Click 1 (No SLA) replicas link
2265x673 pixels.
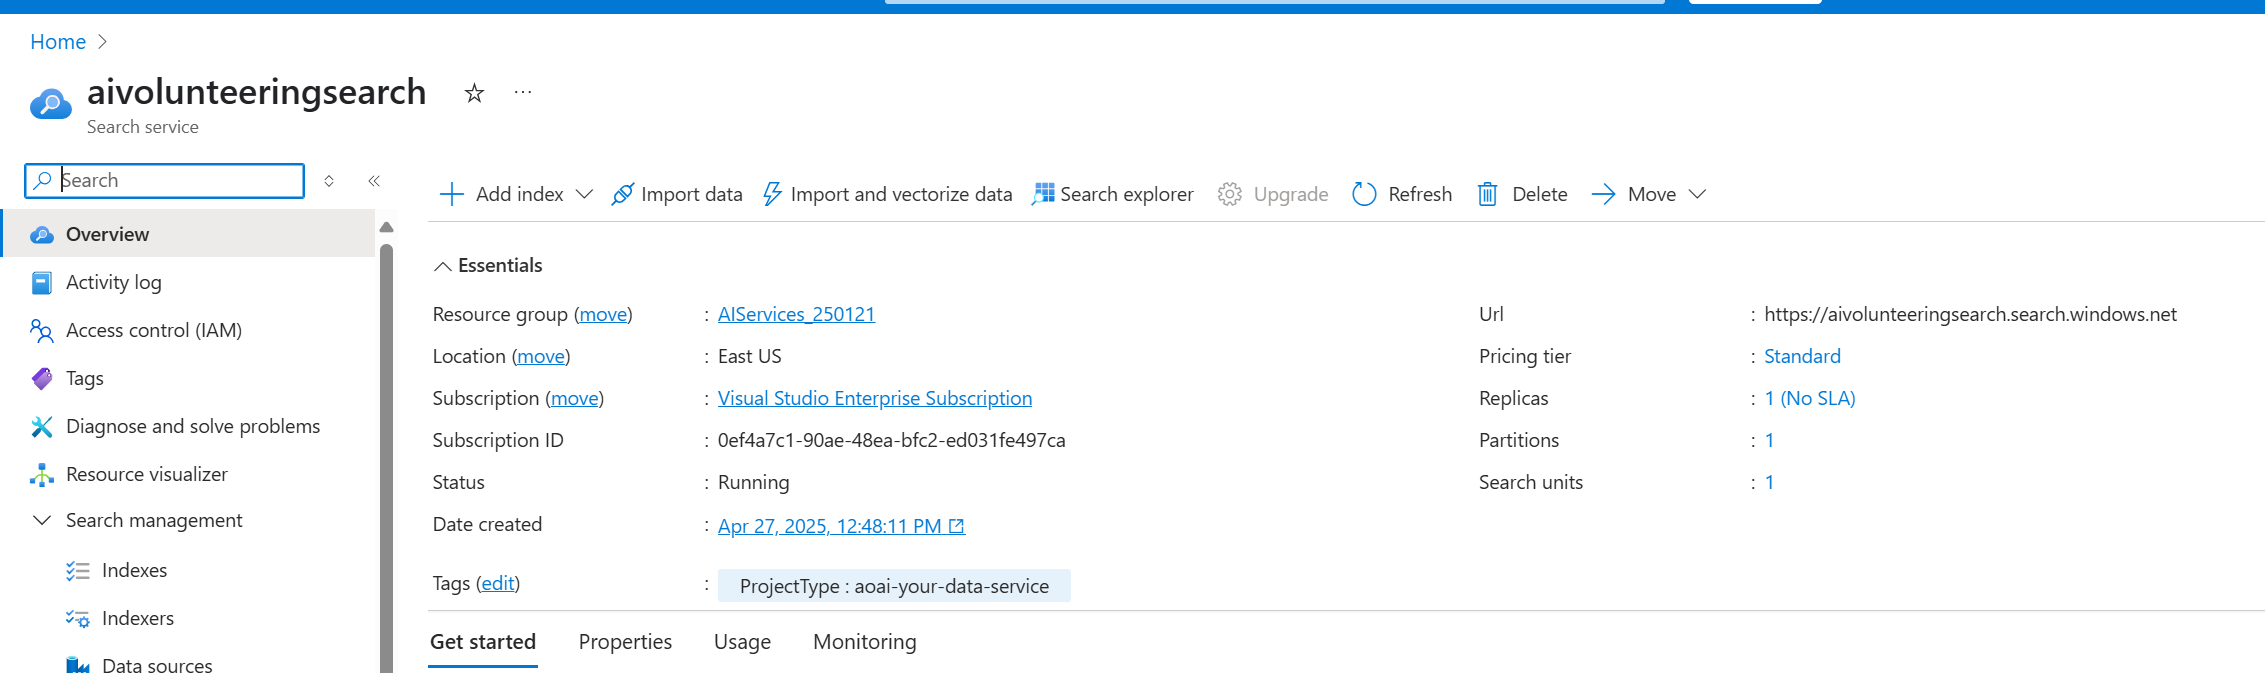[1810, 398]
